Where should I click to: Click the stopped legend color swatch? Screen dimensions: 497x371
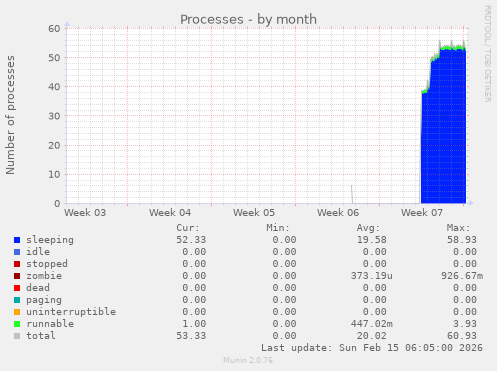(17, 264)
